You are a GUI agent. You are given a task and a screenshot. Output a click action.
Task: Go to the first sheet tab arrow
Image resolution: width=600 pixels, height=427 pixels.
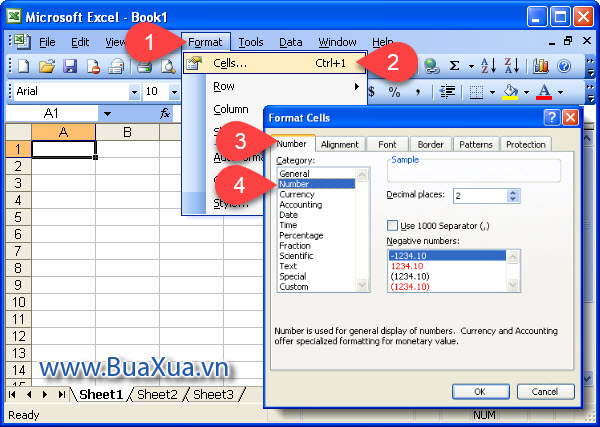pyautogui.click(x=12, y=394)
